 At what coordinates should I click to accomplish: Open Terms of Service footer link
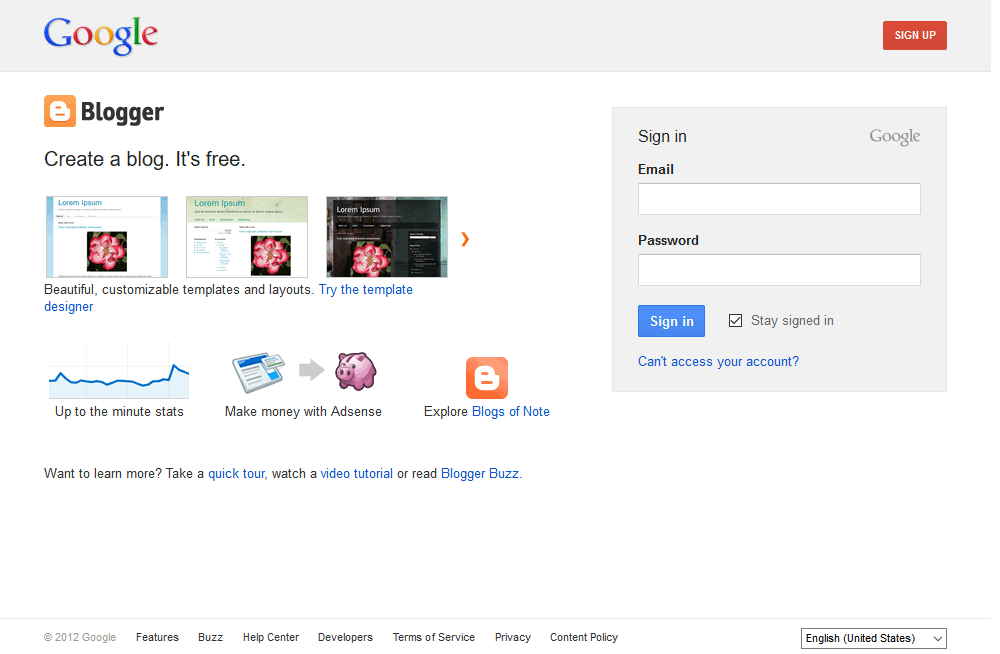coord(434,637)
